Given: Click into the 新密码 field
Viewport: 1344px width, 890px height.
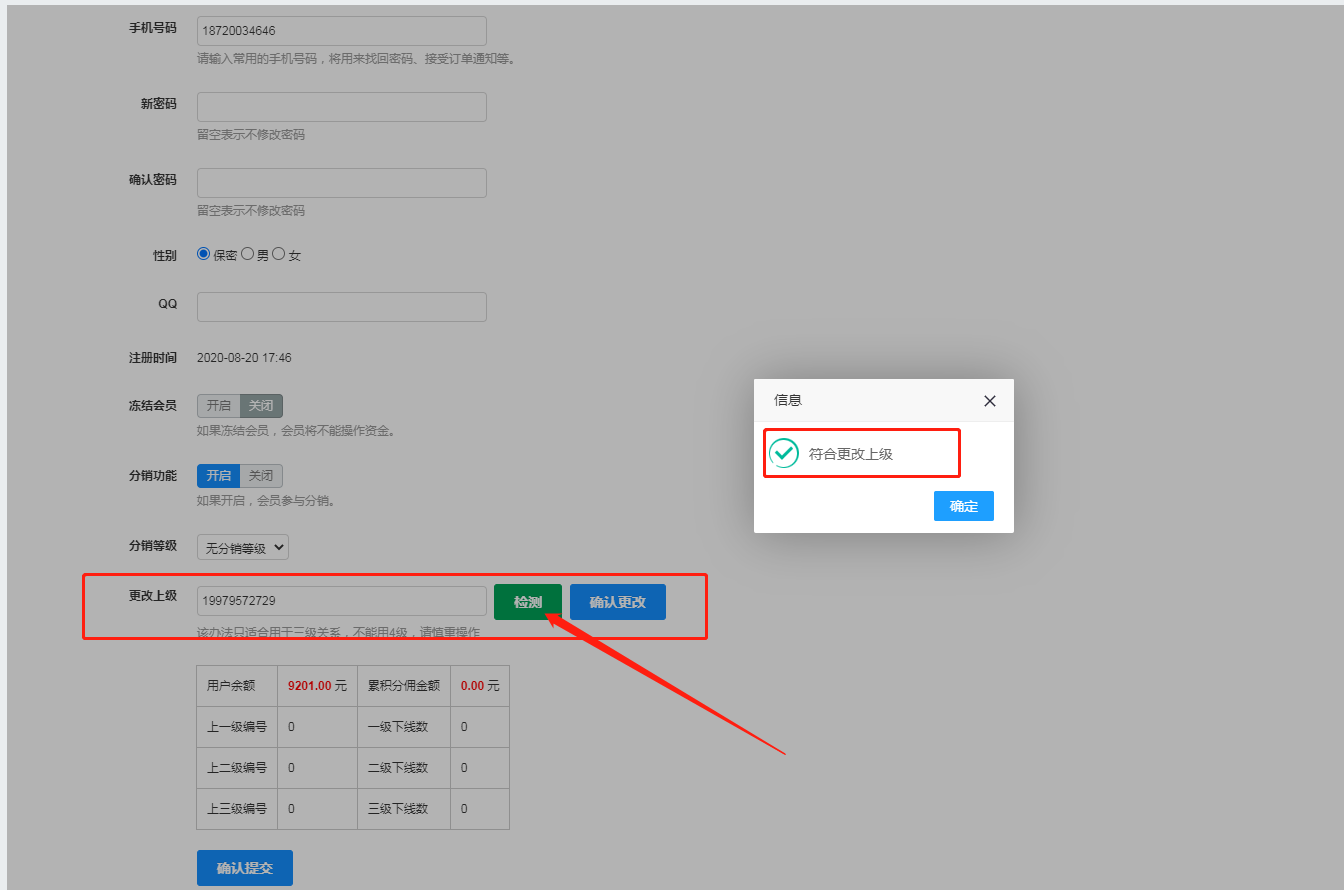Looking at the screenshot, I should pyautogui.click(x=341, y=107).
